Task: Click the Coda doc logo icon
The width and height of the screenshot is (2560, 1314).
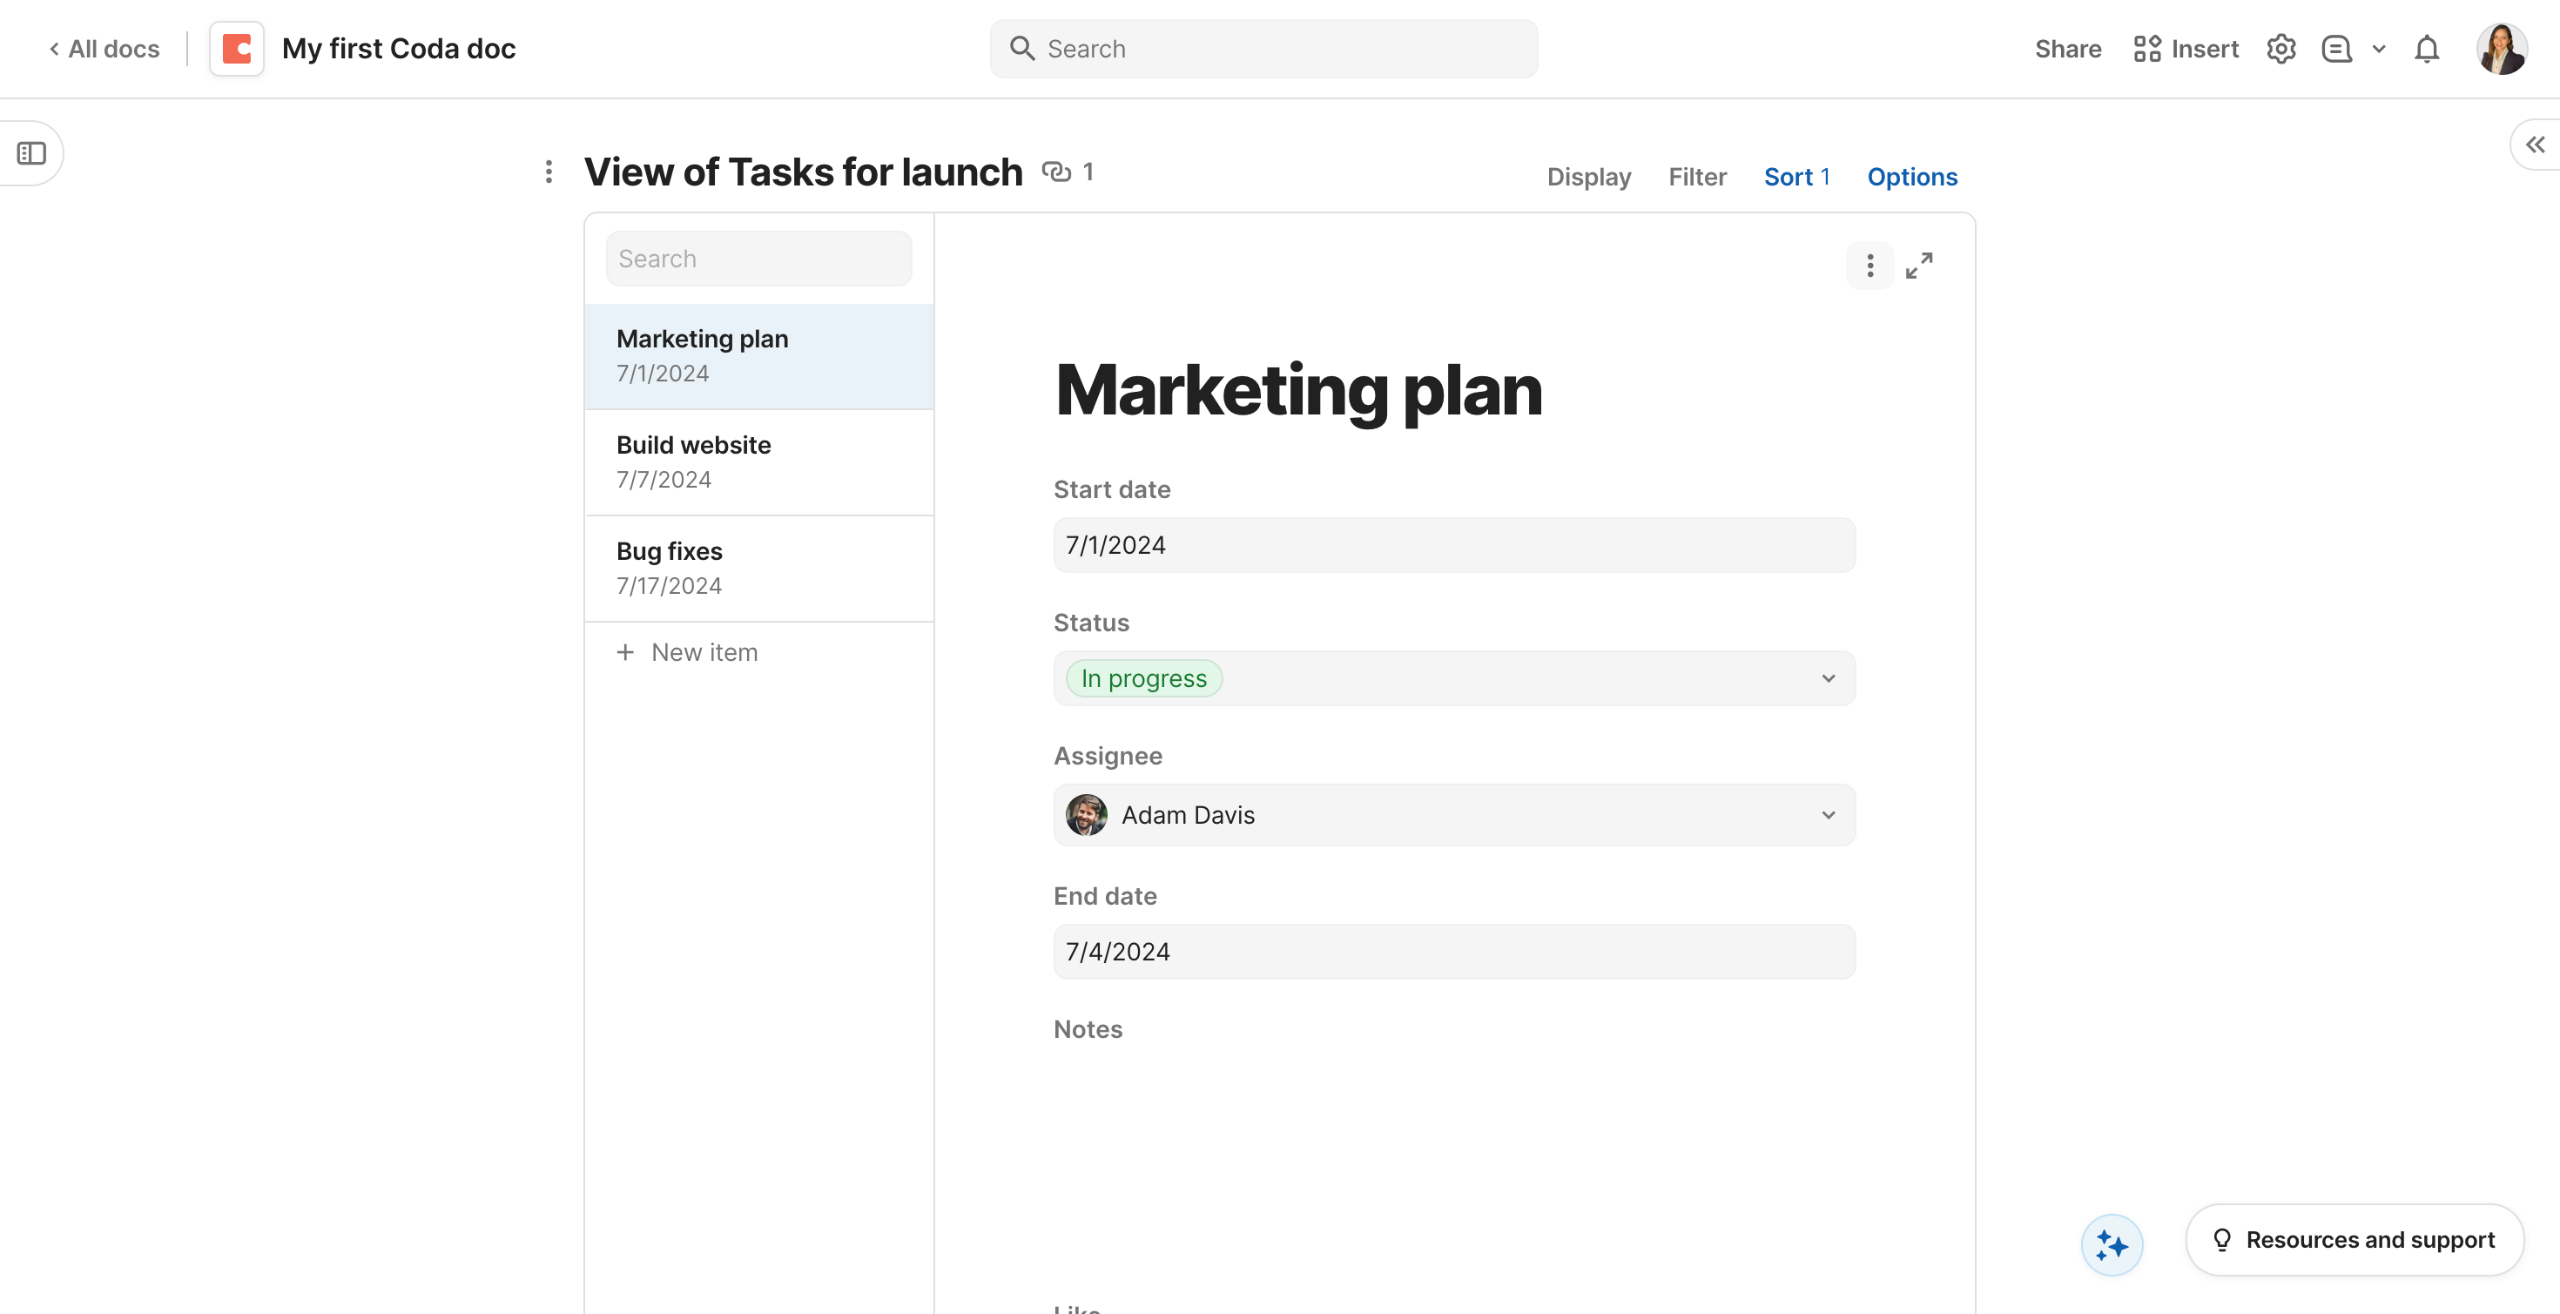Action: coord(236,49)
